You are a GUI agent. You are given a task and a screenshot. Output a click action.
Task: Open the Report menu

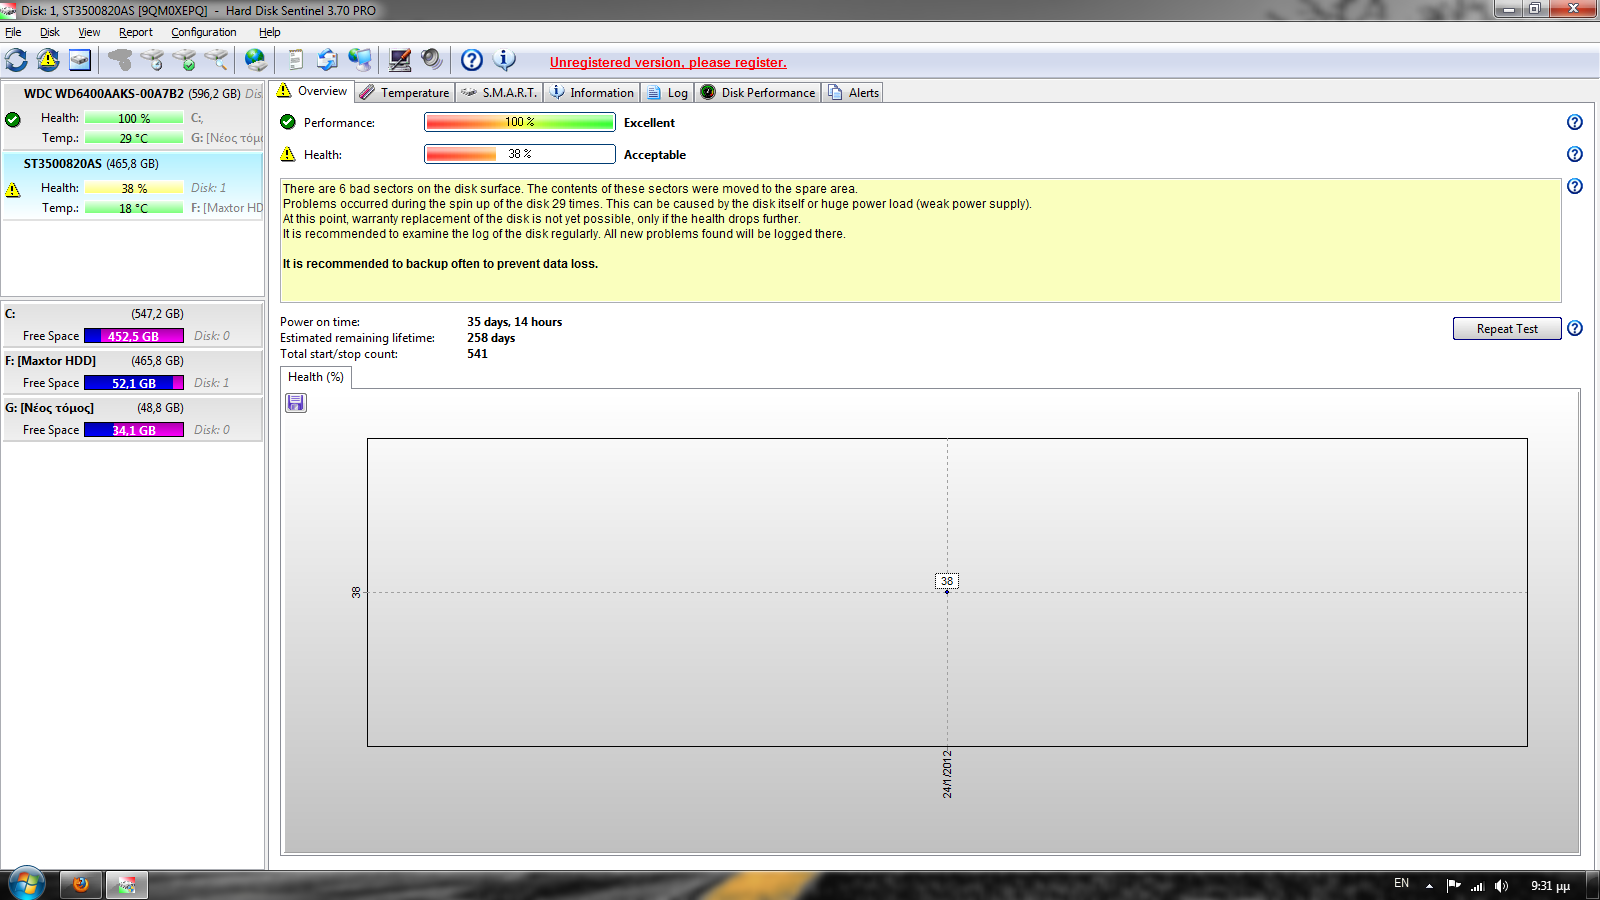pos(136,32)
